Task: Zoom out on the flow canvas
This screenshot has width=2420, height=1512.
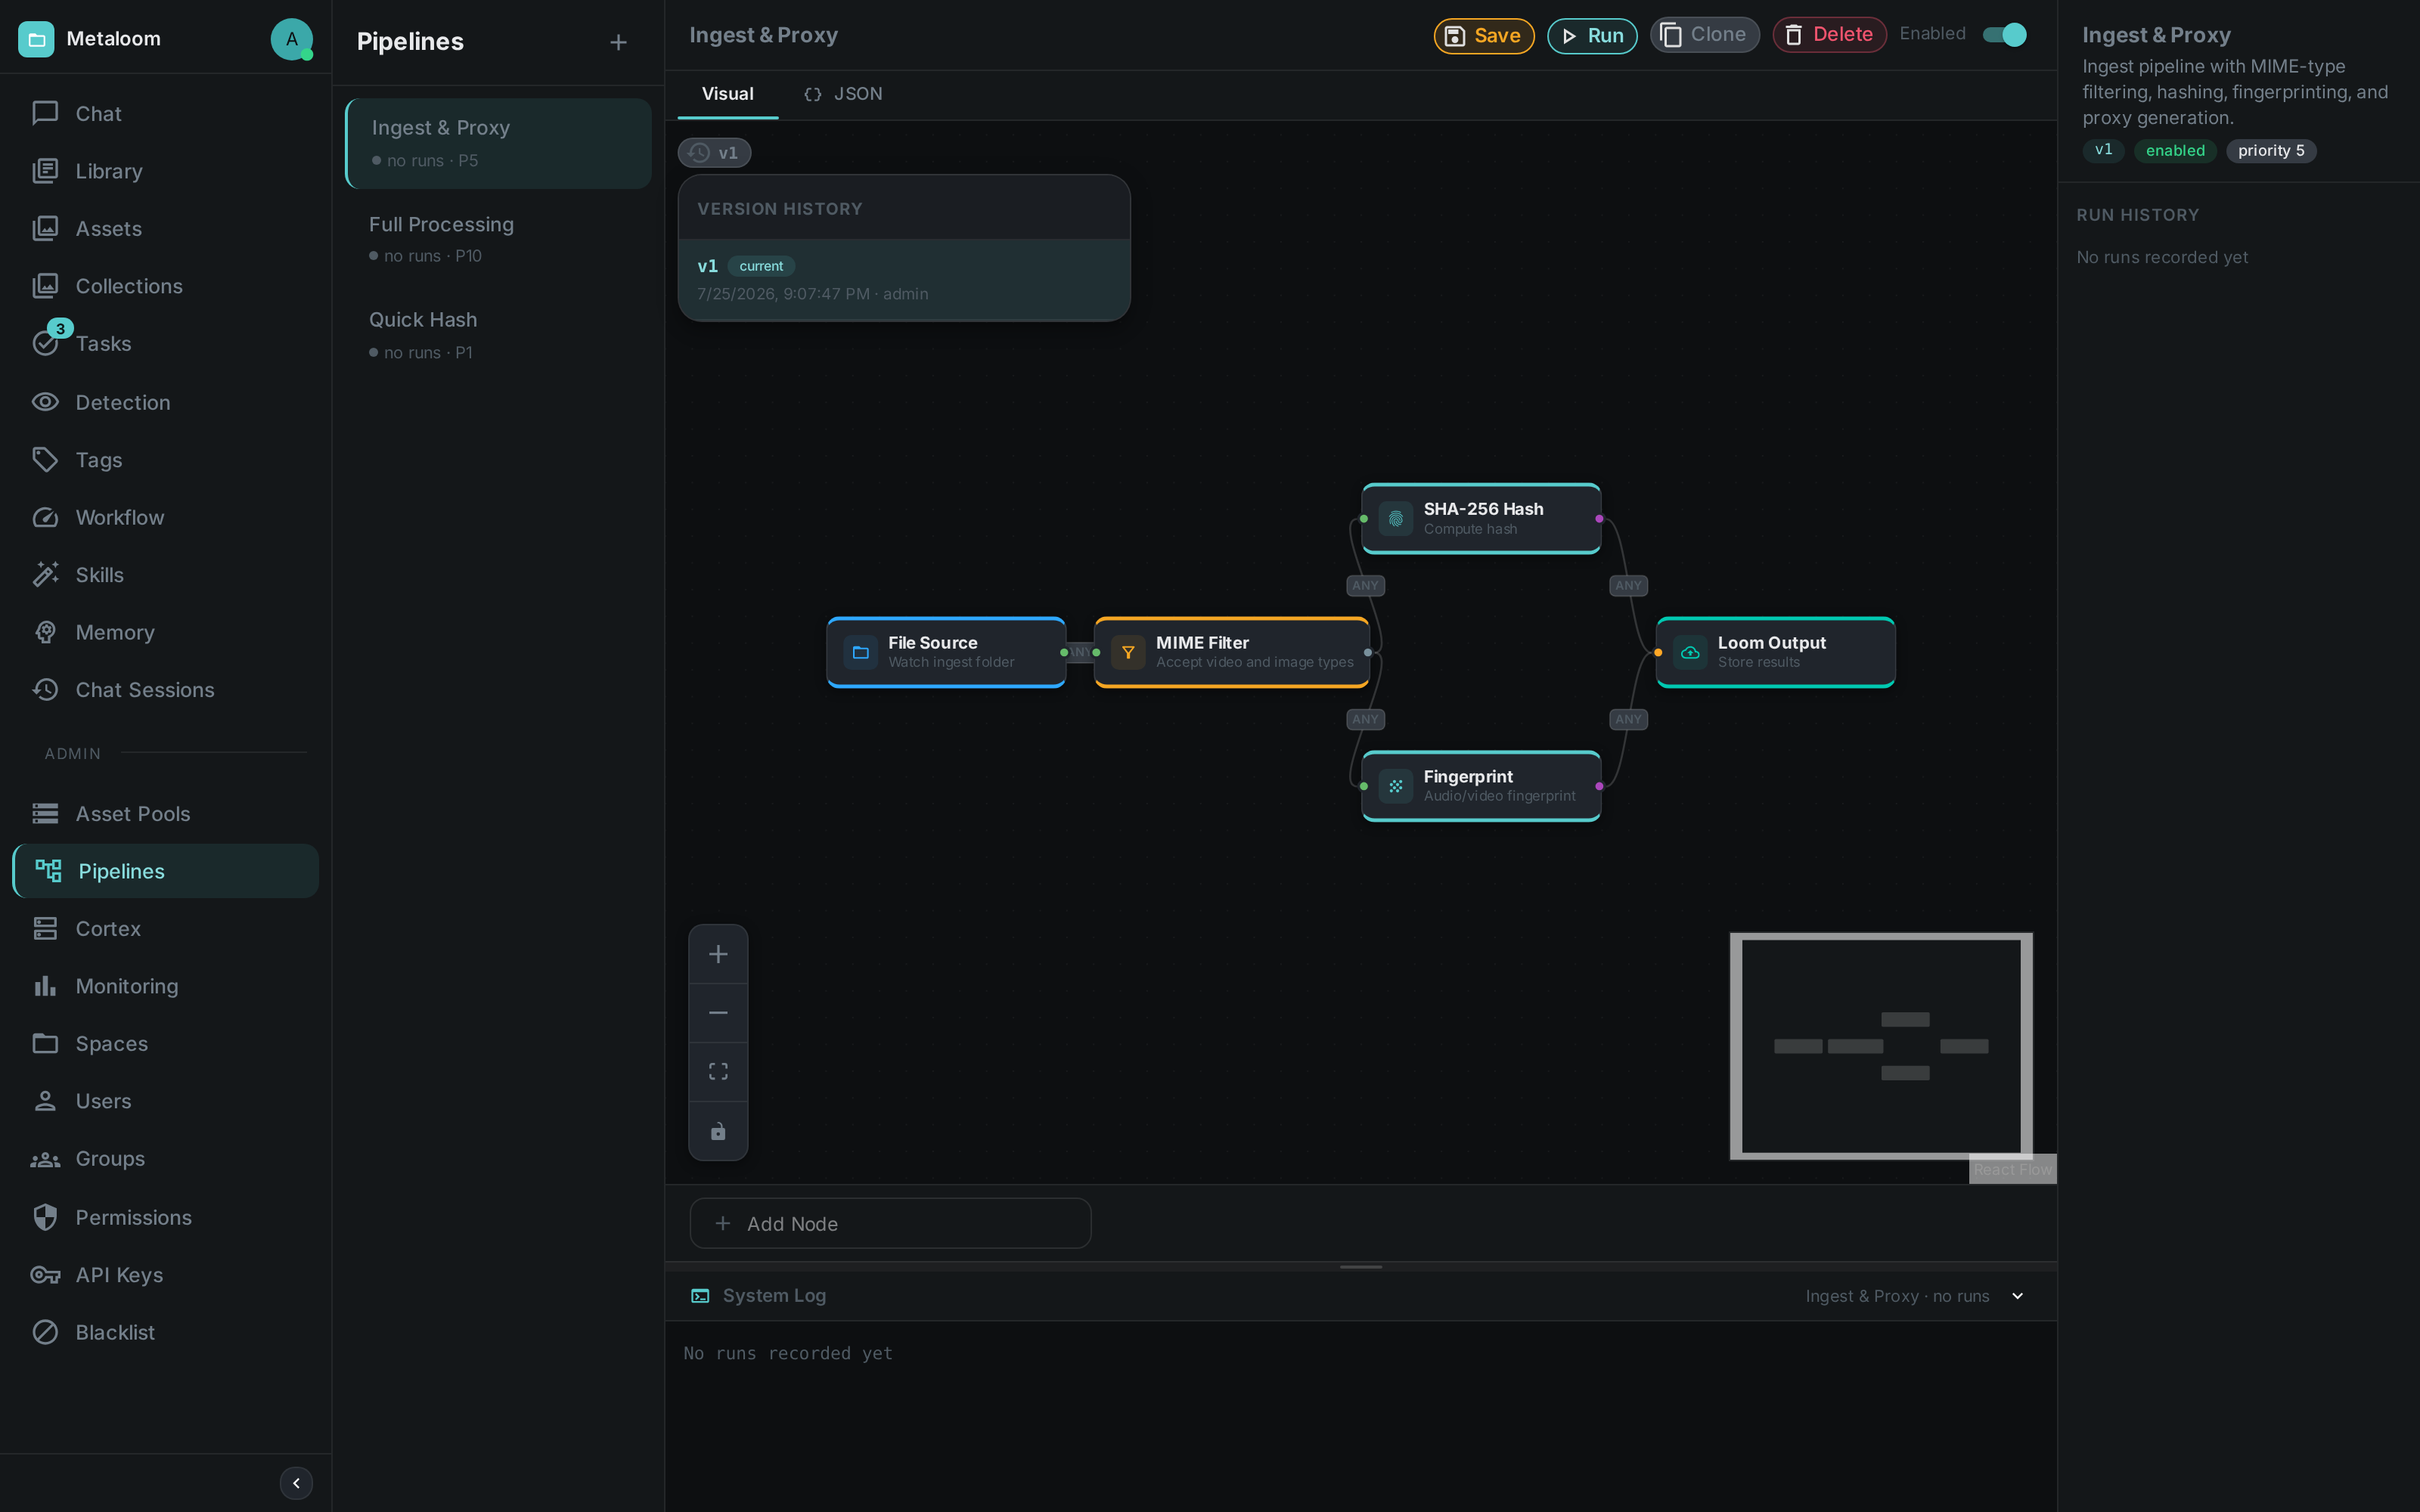Action: [718, 1013]
